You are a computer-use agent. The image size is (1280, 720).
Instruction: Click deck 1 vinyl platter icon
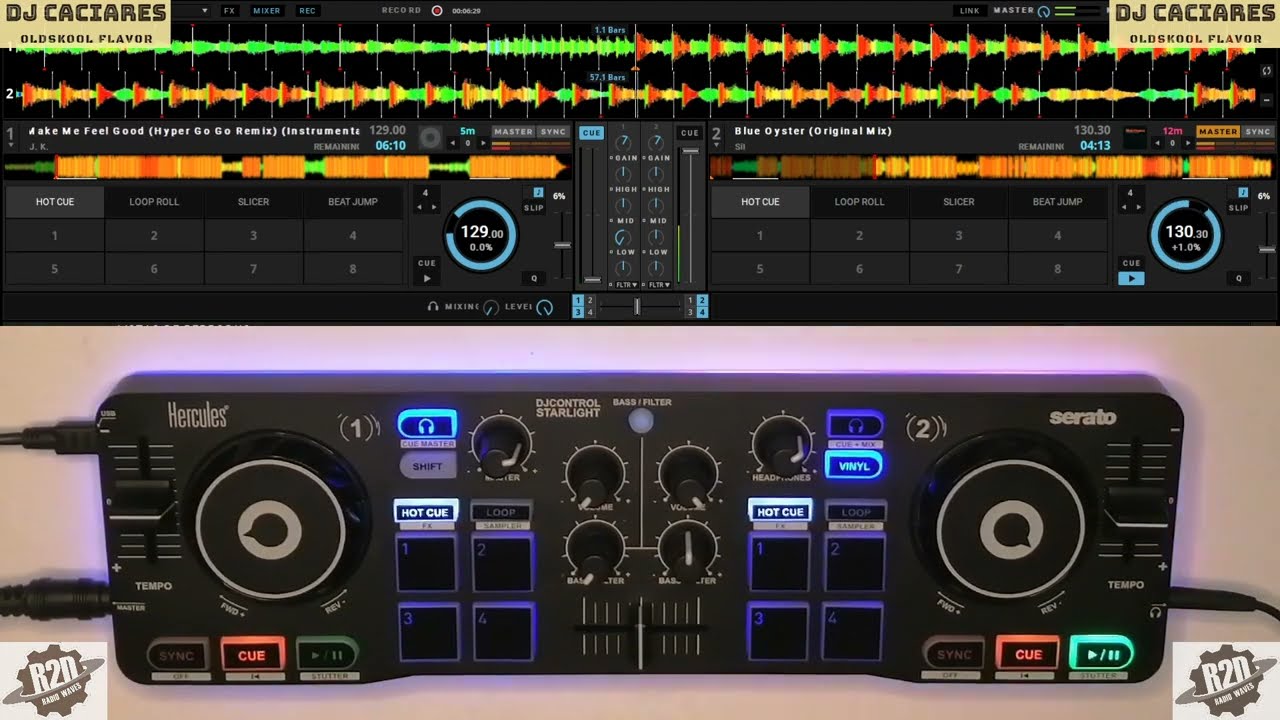[430, 138]
